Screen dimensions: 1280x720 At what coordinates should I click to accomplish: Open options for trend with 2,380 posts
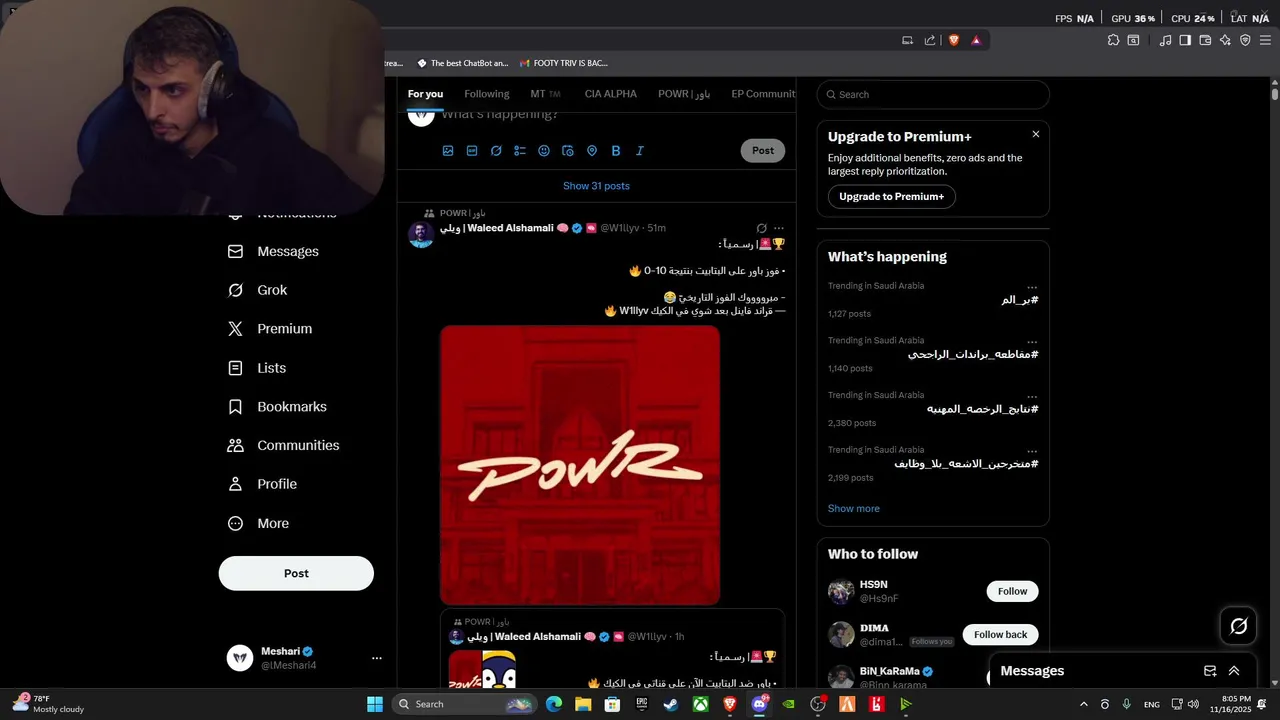[x=1032, y=397]
